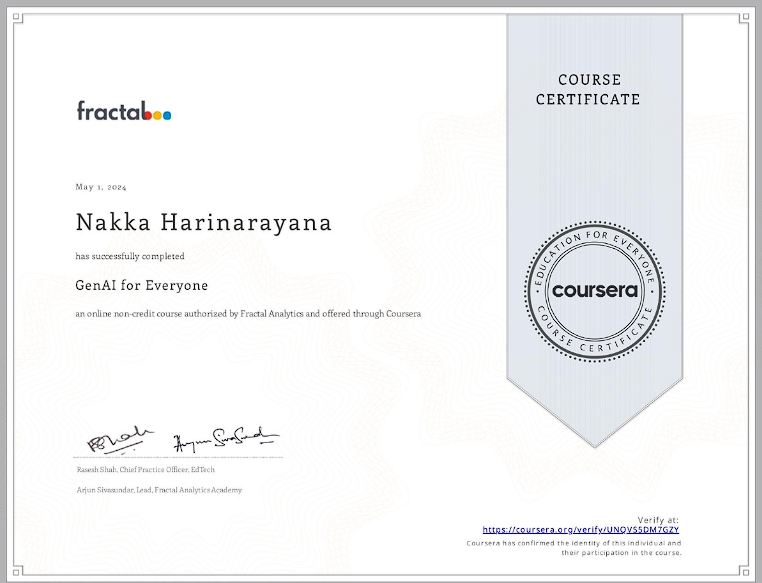Click Arjun Sivasundar's signature
This screenshot has width=762, height=583.
click(226, 439)
